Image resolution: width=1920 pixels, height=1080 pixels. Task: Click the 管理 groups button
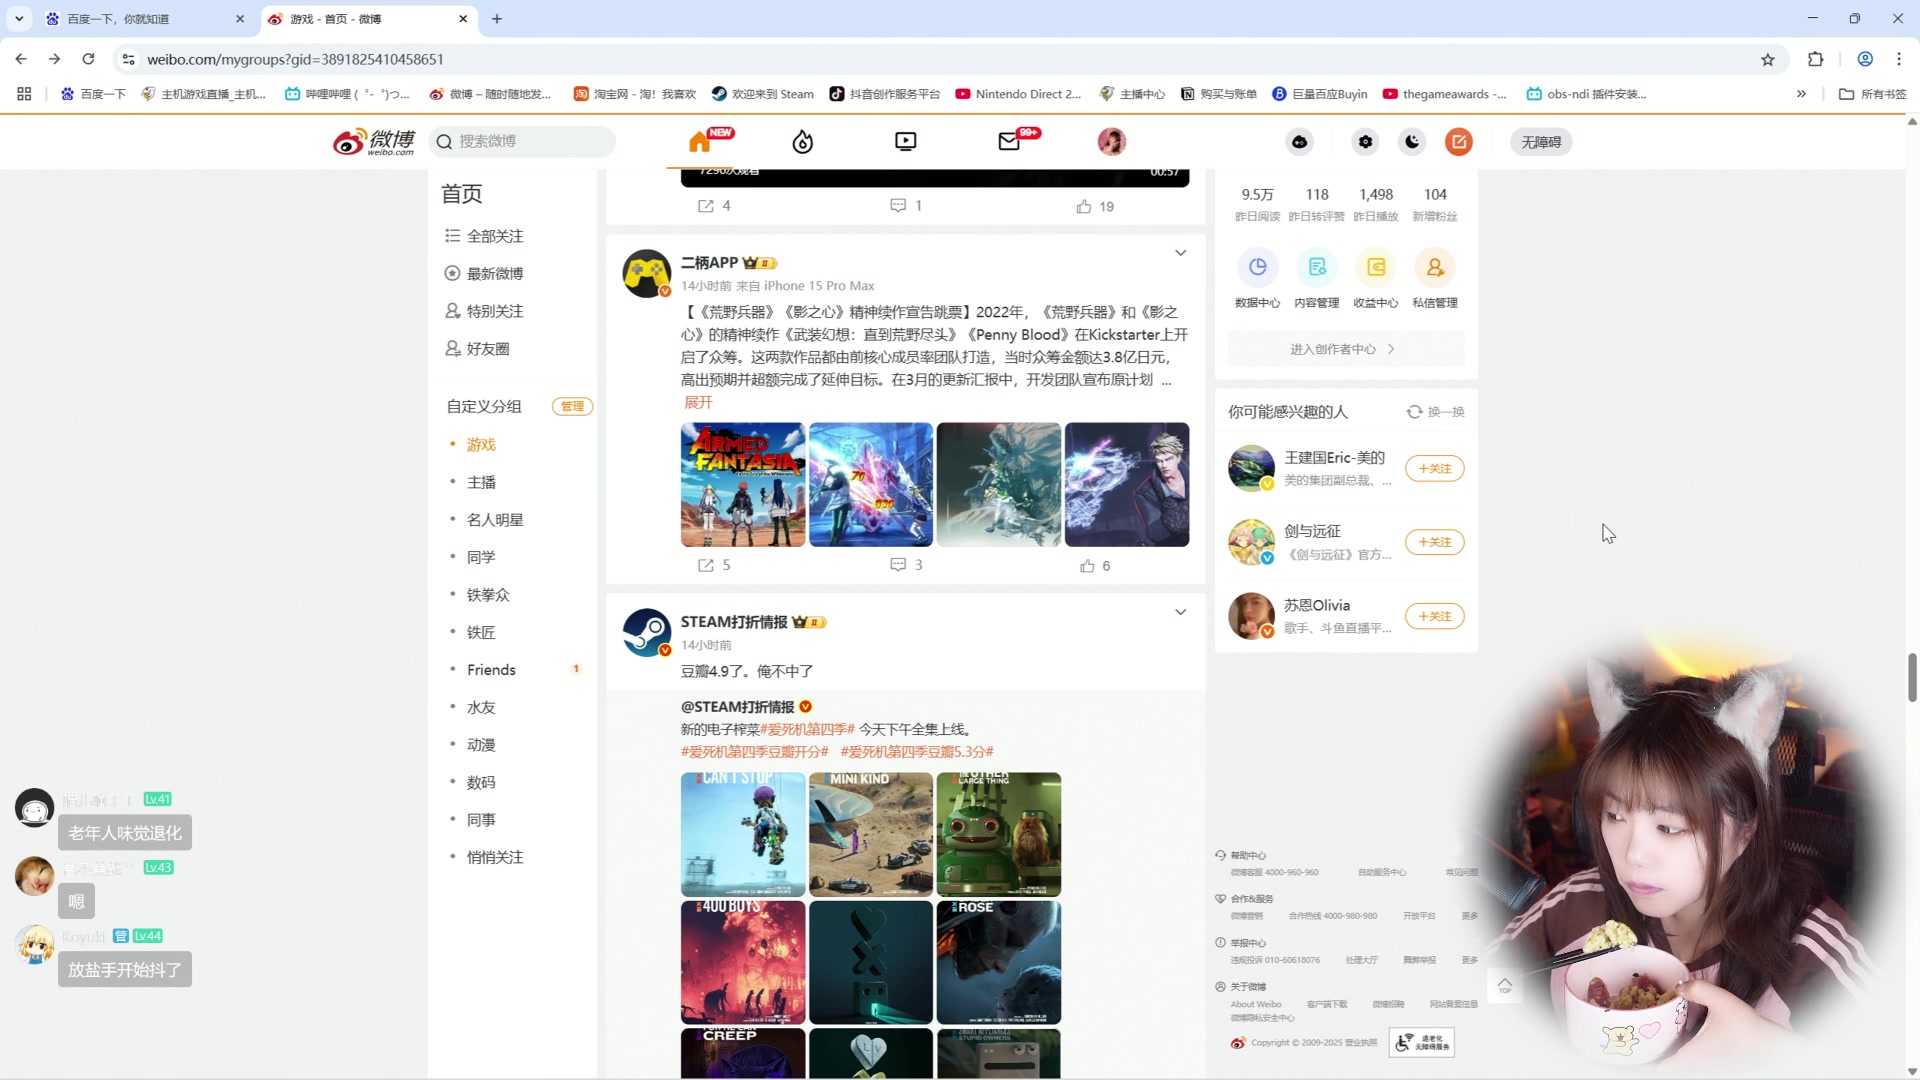[572, 407]
